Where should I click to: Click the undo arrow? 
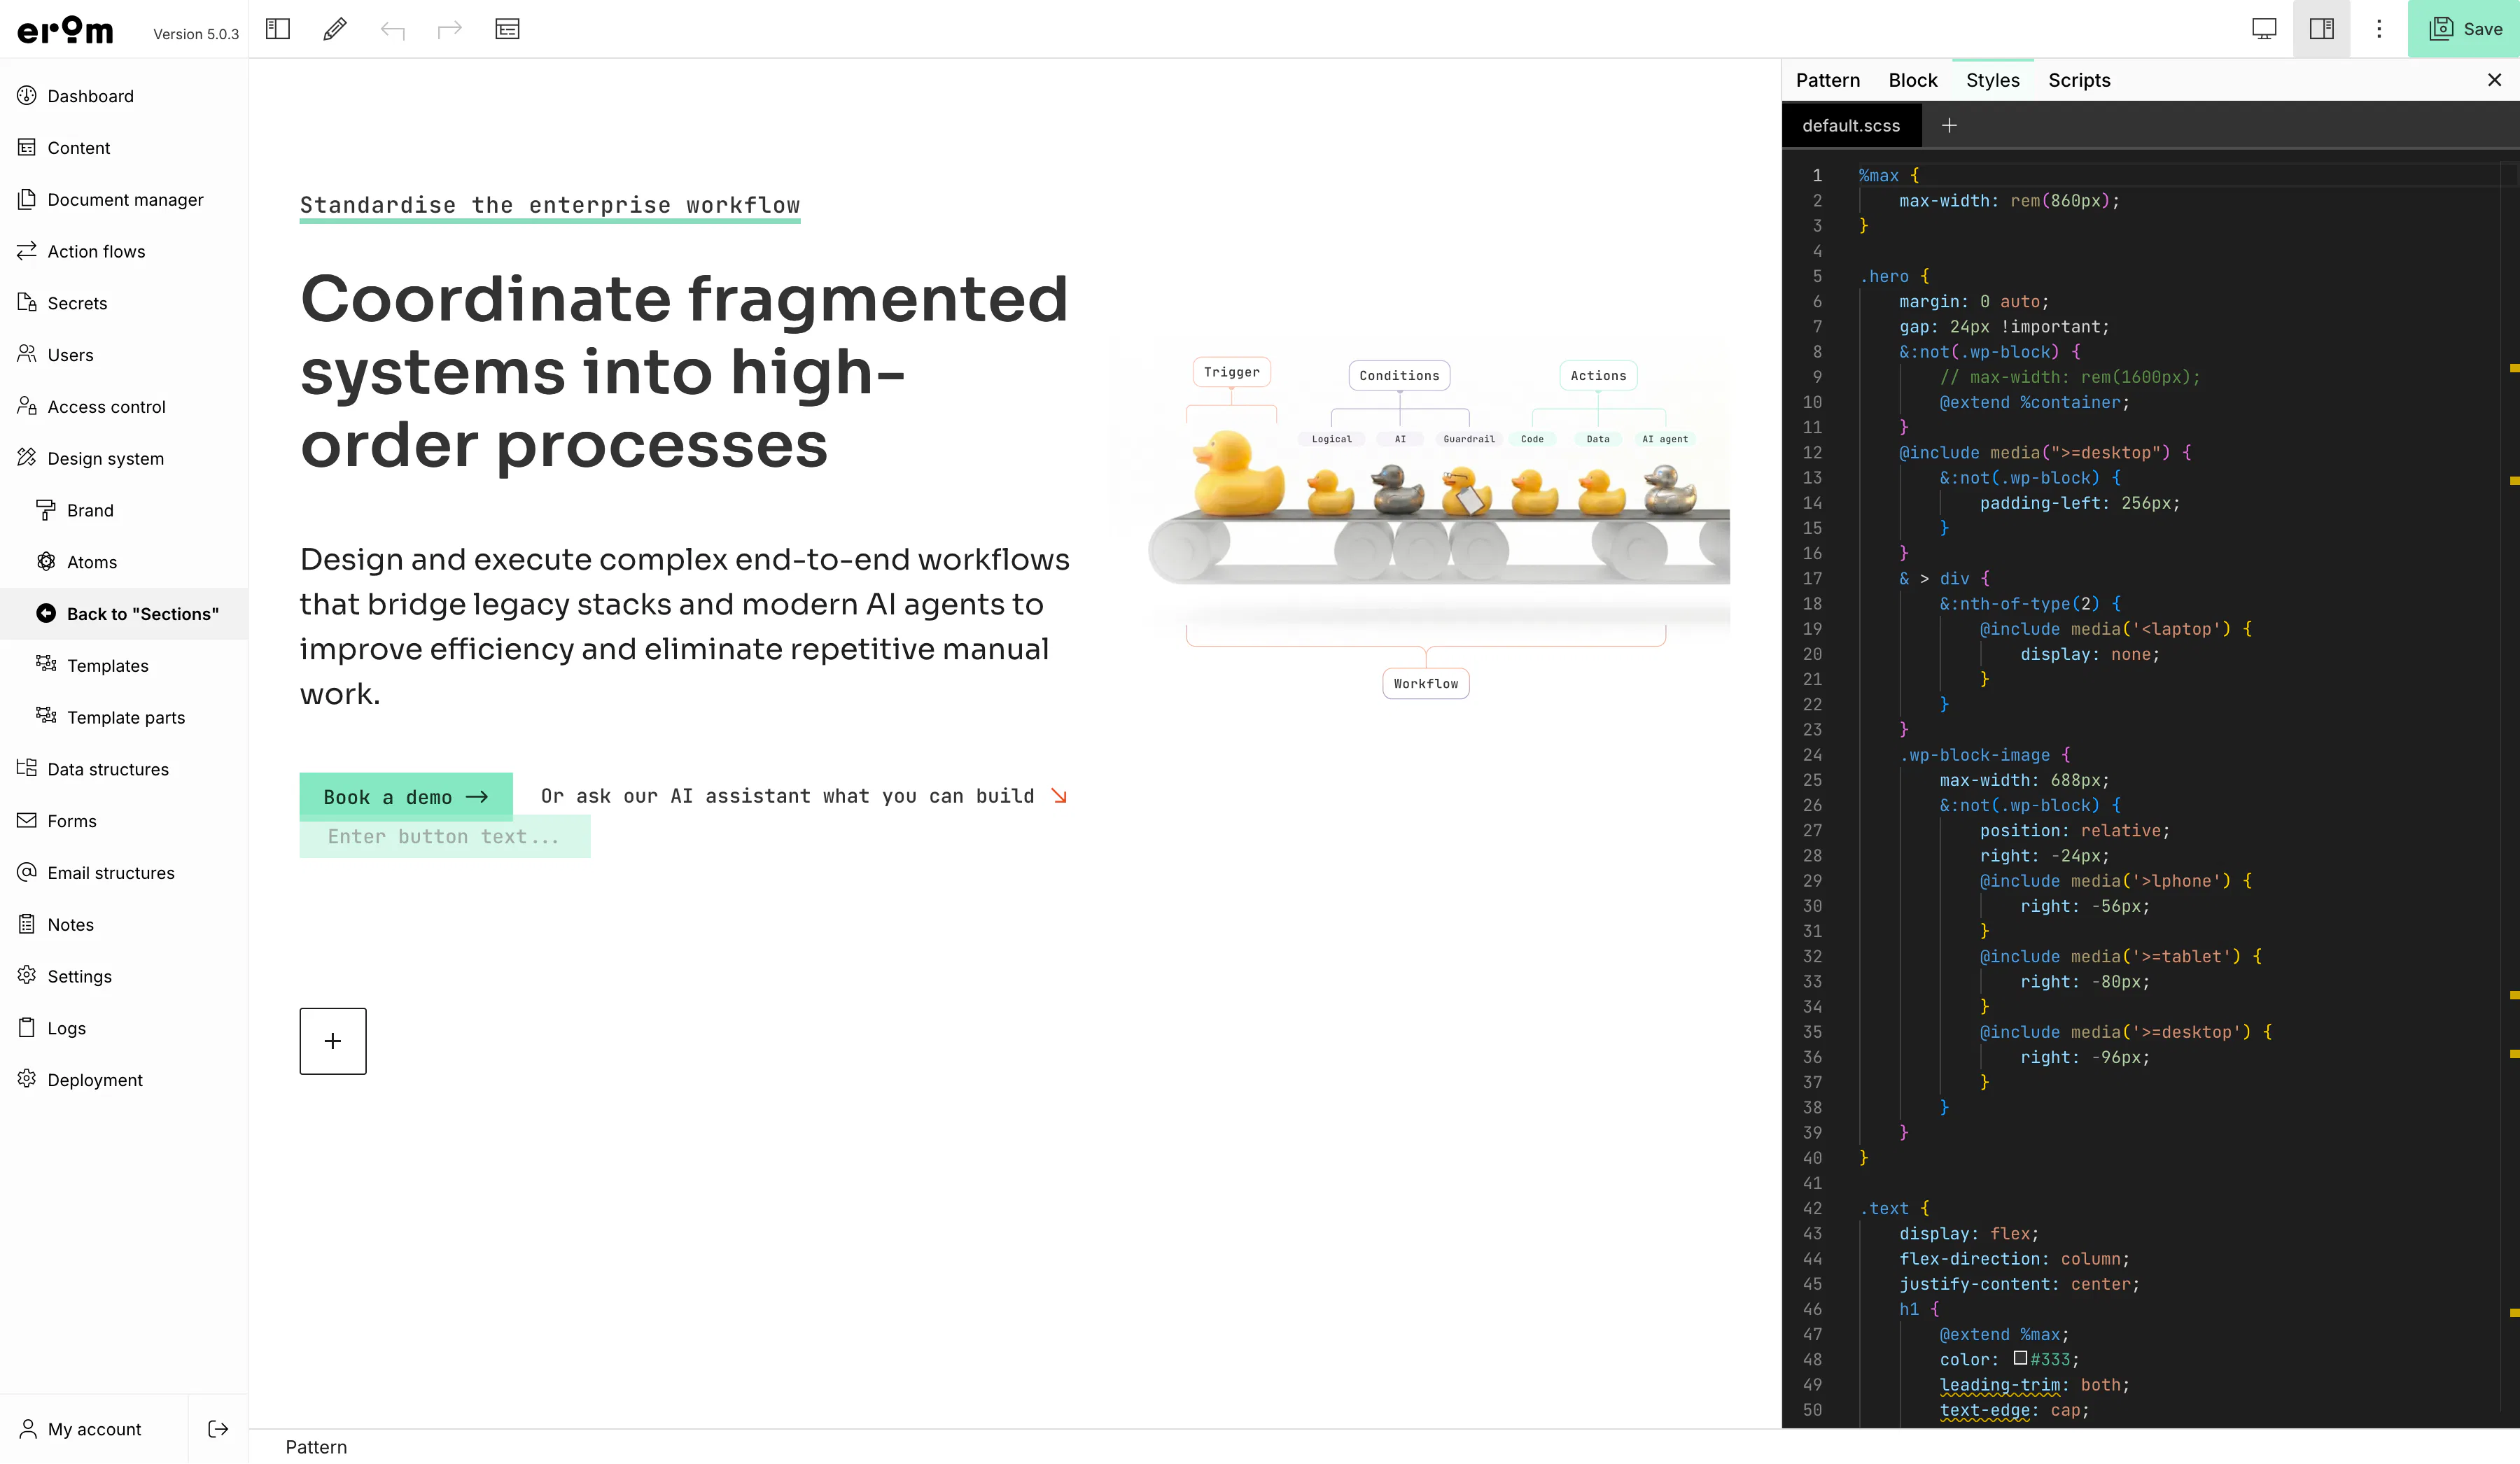click(x=392, y=30)
